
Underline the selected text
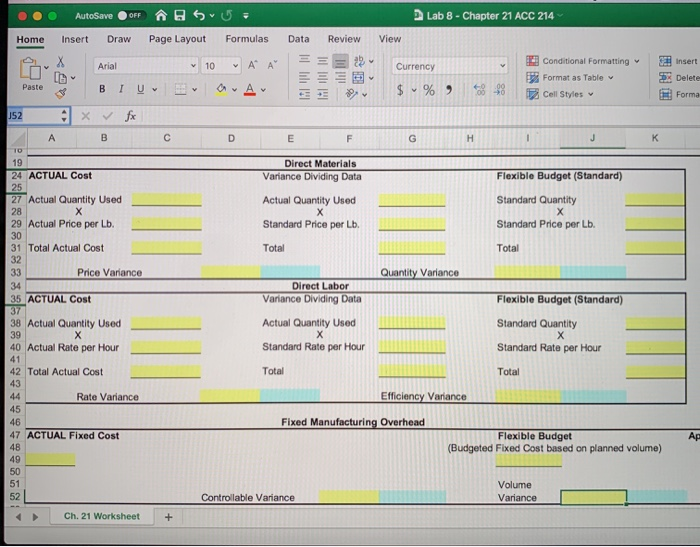pyautogui.click(x=141, y=89)
